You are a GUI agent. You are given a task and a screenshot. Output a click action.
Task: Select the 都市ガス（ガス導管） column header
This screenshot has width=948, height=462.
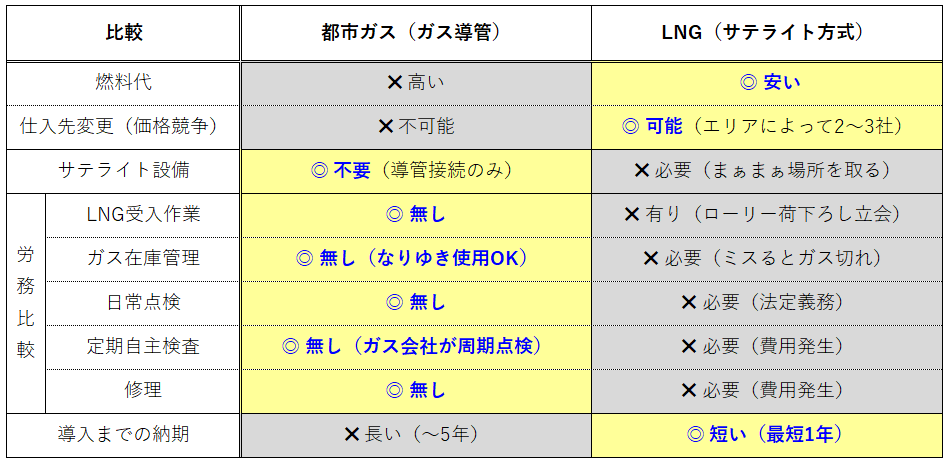(x=415, y=33)
